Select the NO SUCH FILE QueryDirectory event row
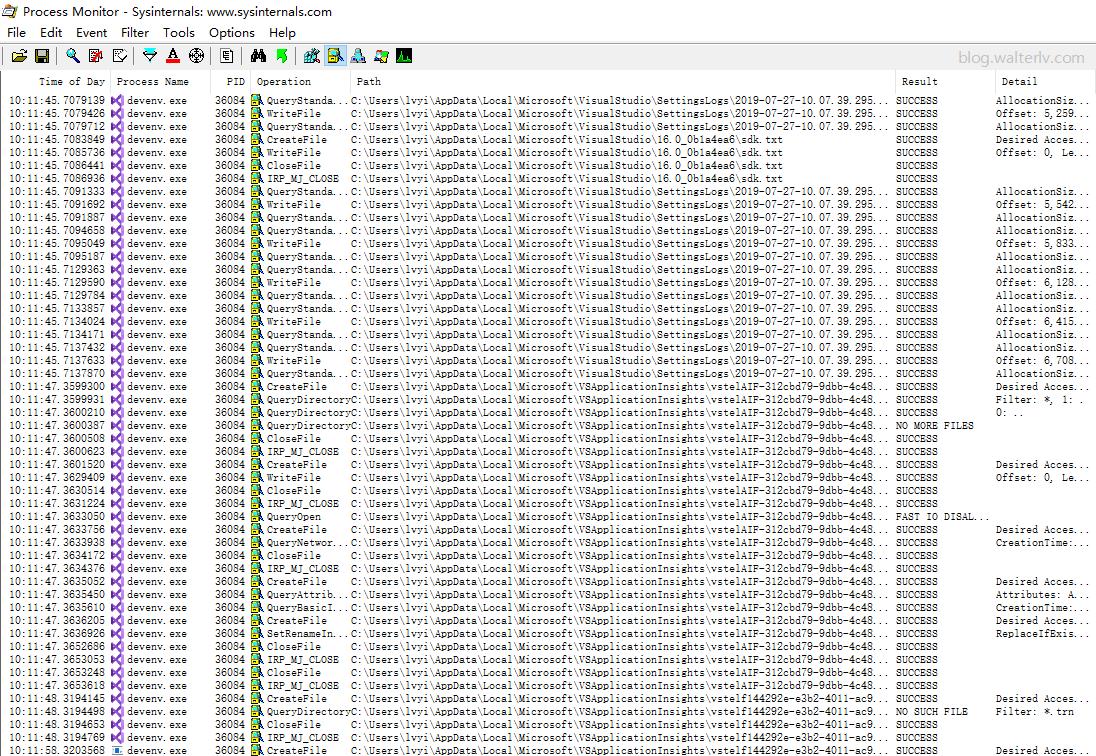This screenshot has height=756, width=1096. coord(500,712)
